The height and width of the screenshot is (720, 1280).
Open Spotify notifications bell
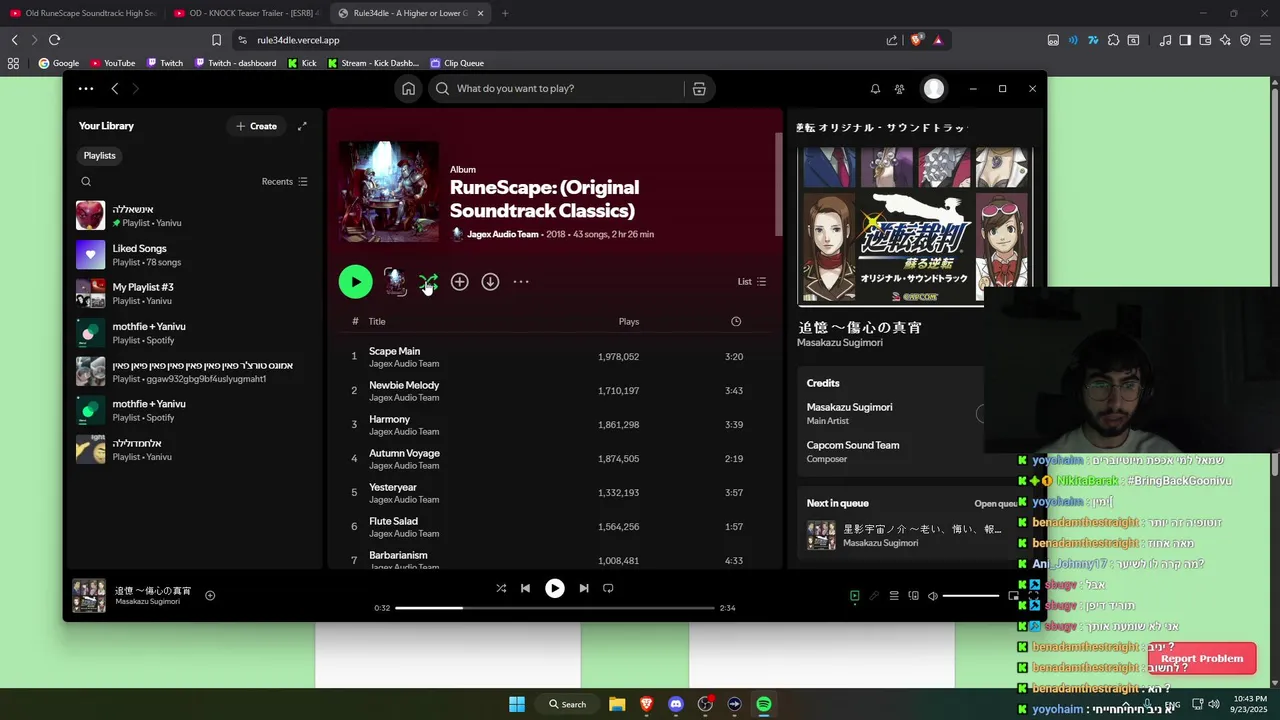[875, 89]
